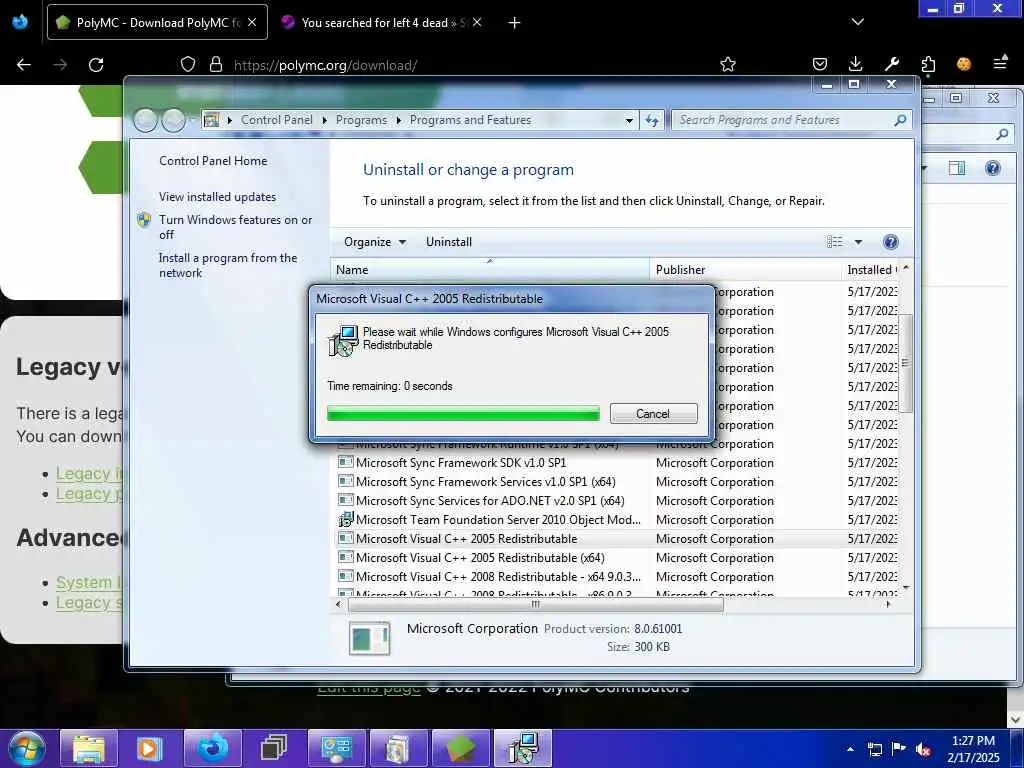Change the list view icon

coord(835,242)
